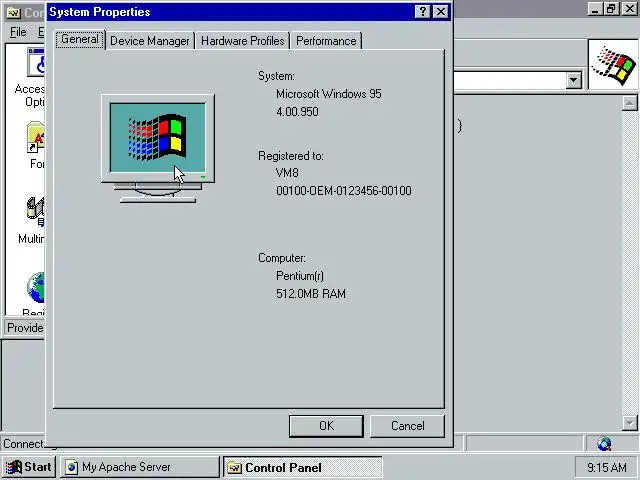Expand the address dropdown in background window

[573, 80]
